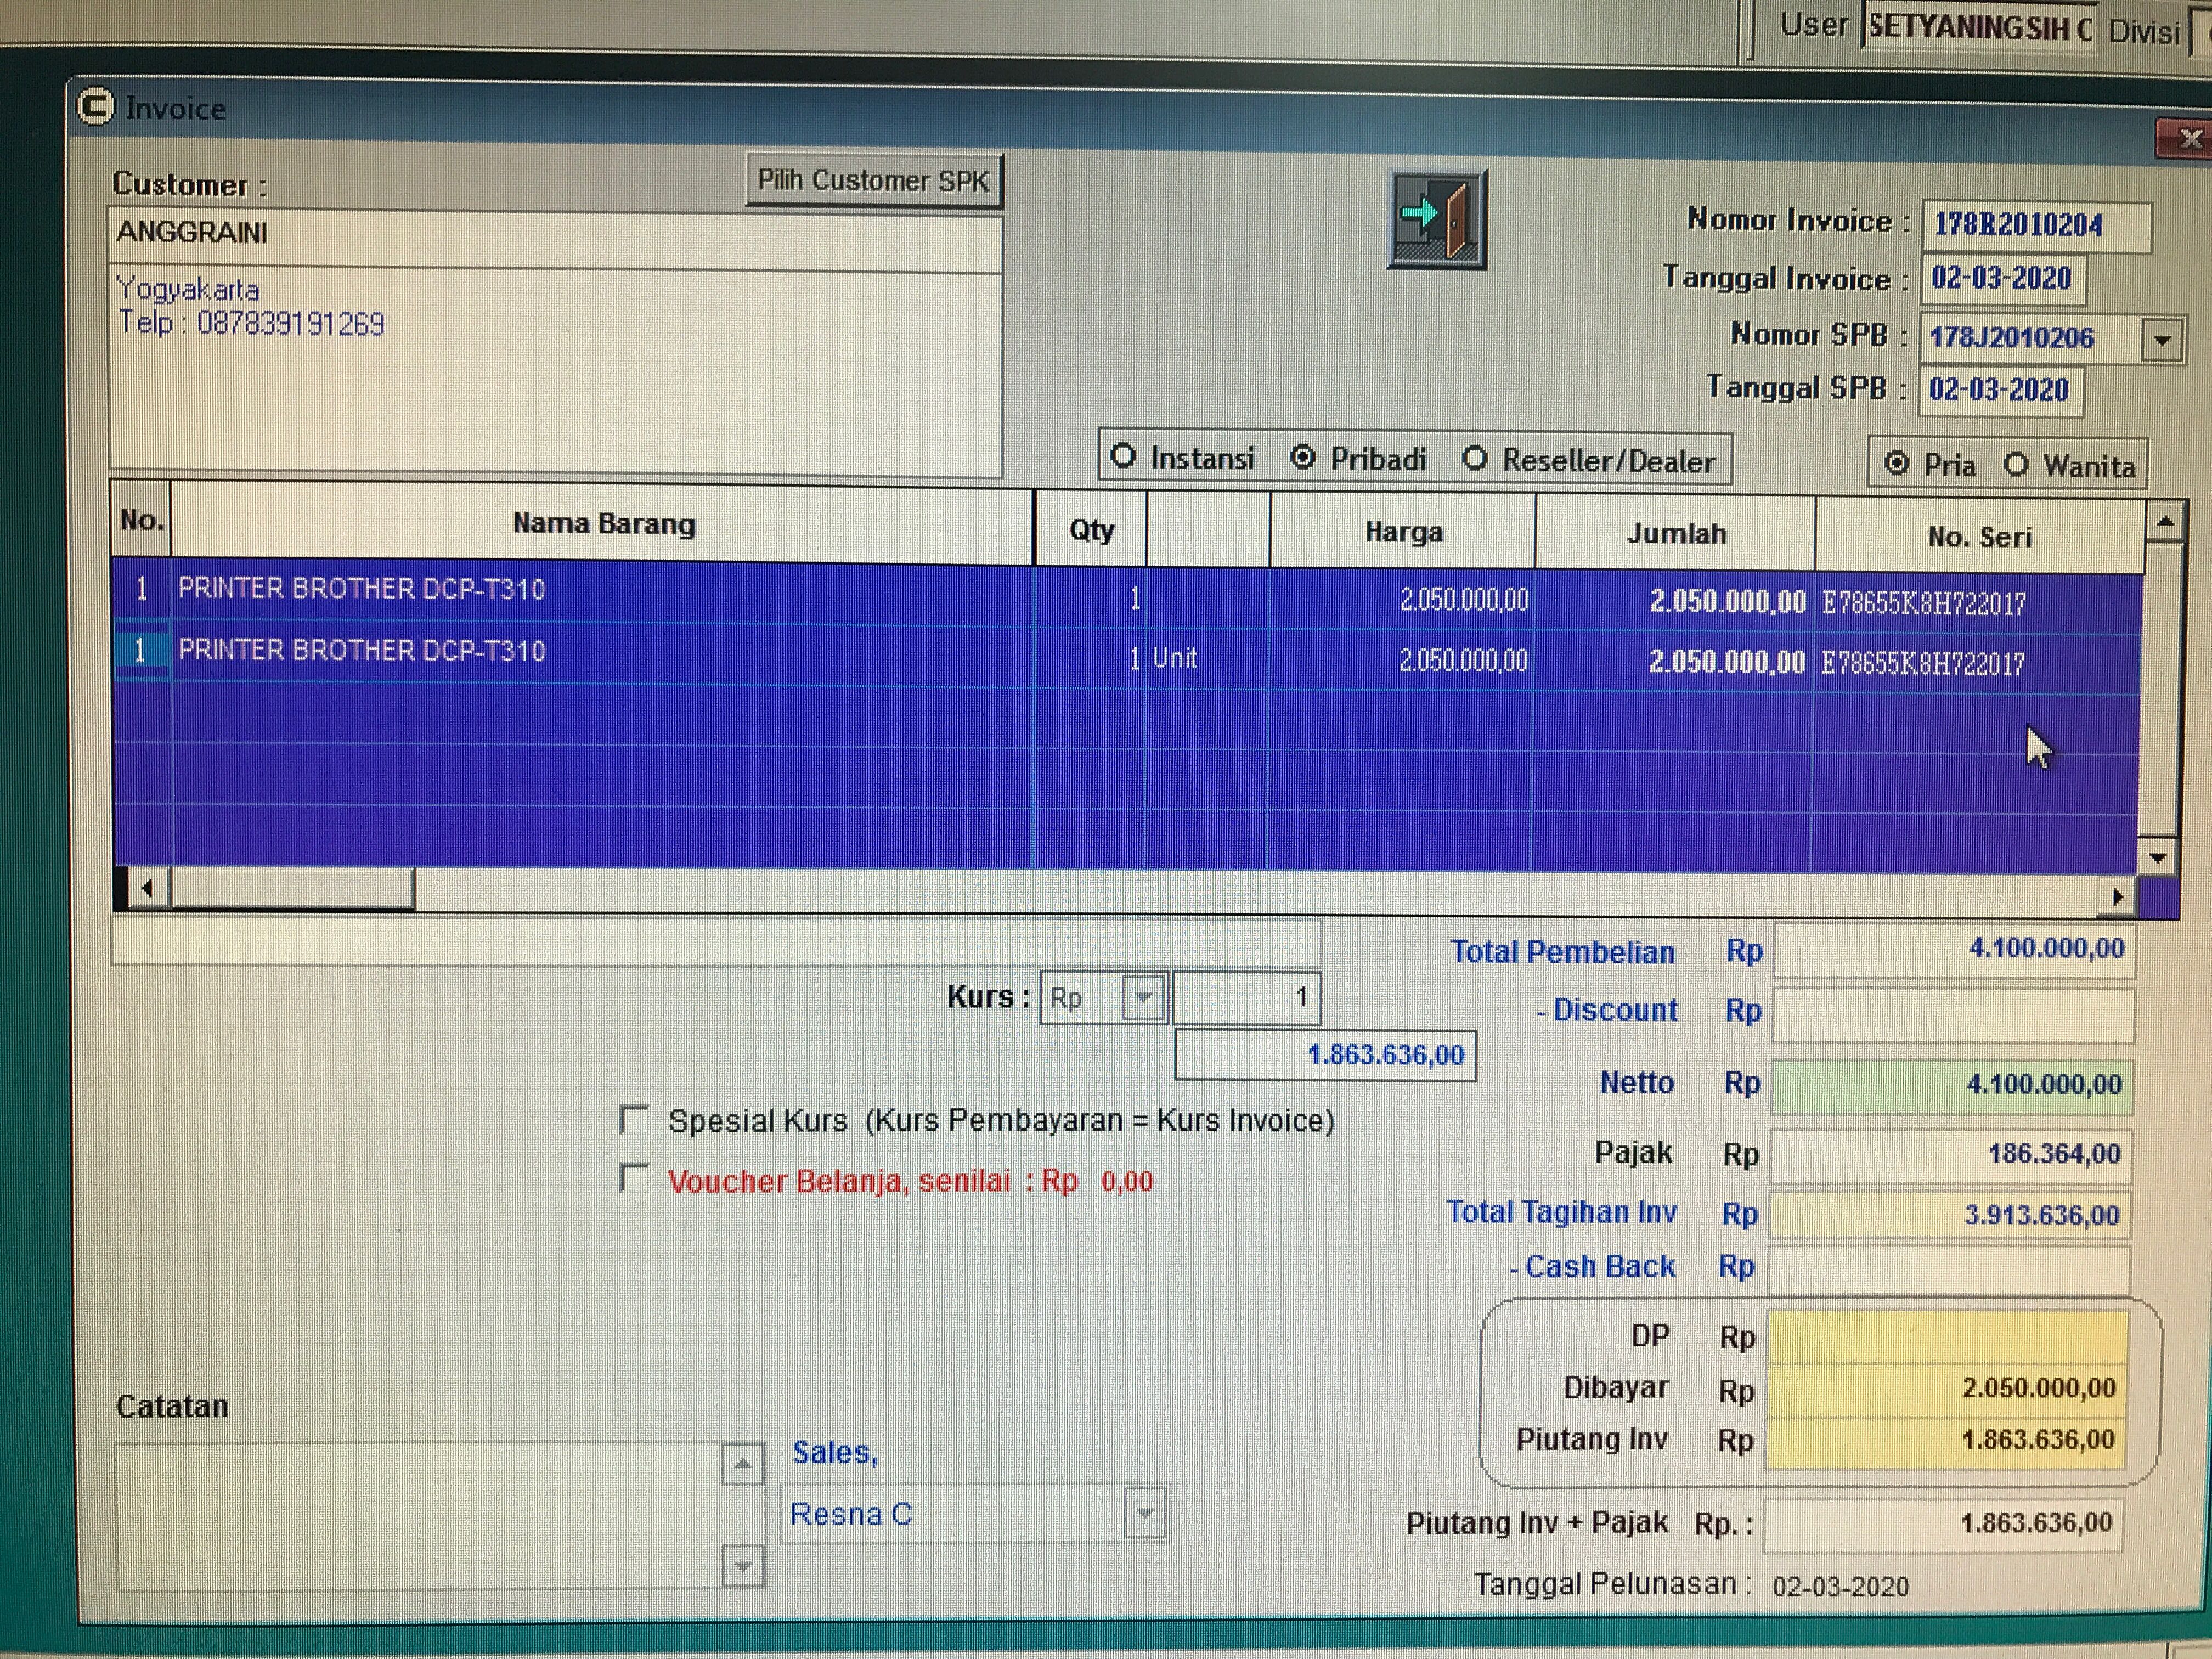Screen dimensions: 2212x1659
Task: Select the Instansi radio option
Action: (1124, 456)
